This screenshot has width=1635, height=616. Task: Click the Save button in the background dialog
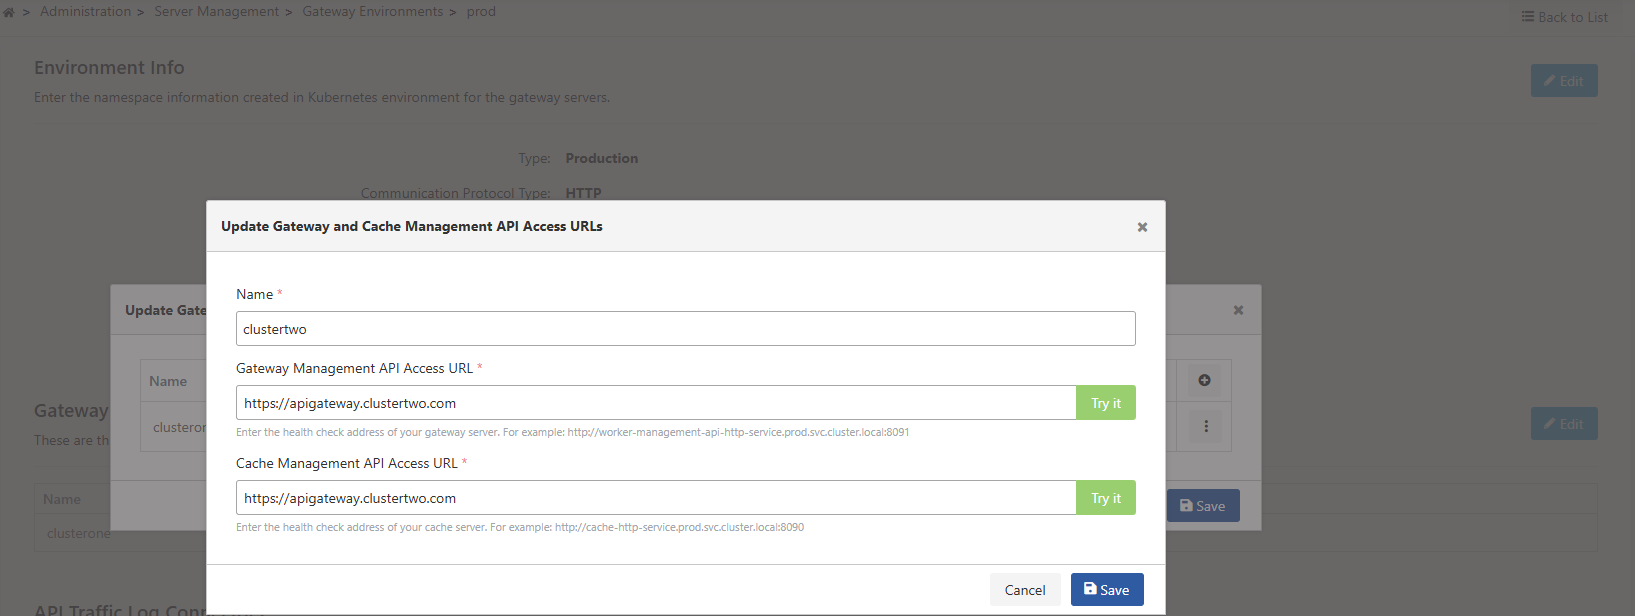(x=1203, y=506)
